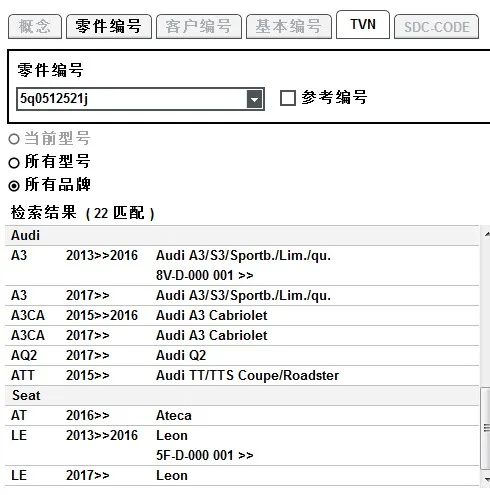Select the A3CA 2017>> Cabriolet row
Viewport: 490px width, 495px height.
coord(242,336)
